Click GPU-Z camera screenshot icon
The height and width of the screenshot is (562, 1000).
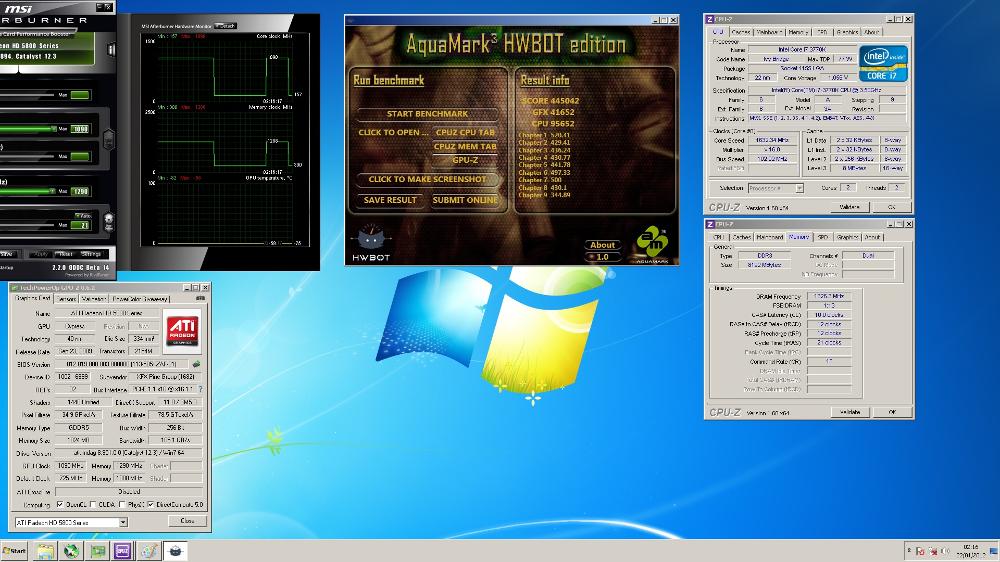200,298
